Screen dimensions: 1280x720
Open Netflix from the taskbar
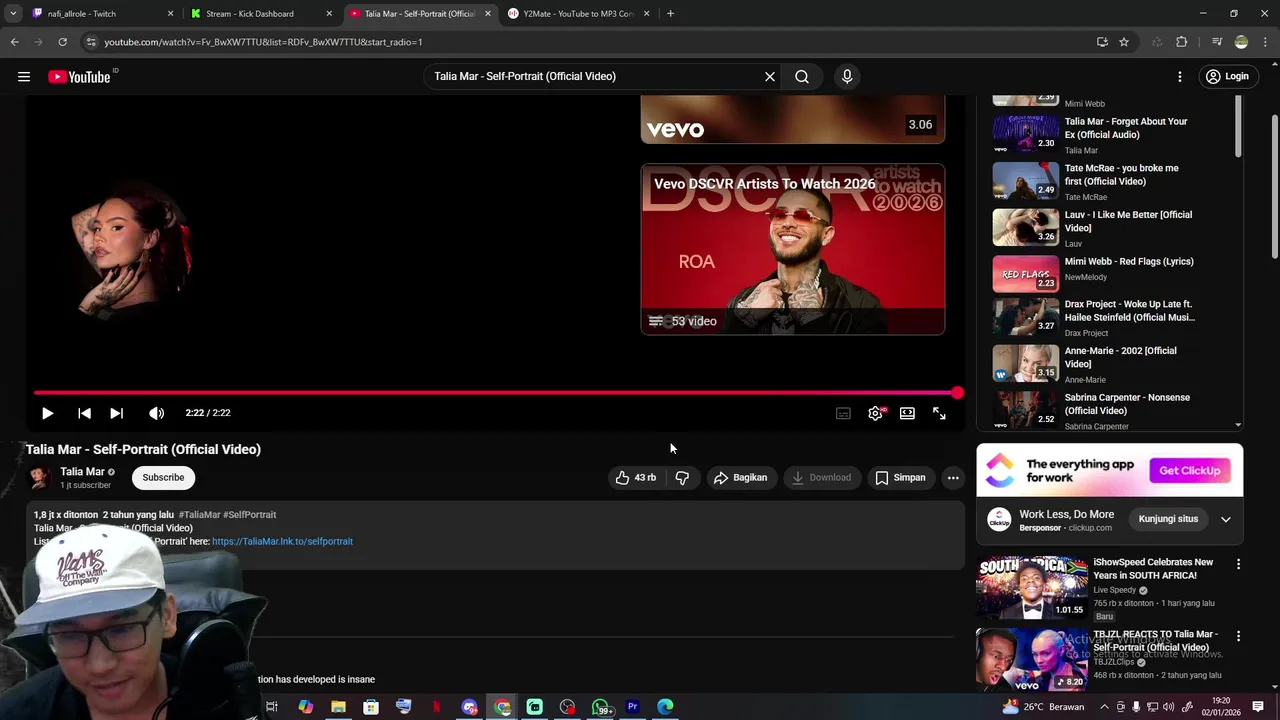pyautogui.click(x=436, y=707)
